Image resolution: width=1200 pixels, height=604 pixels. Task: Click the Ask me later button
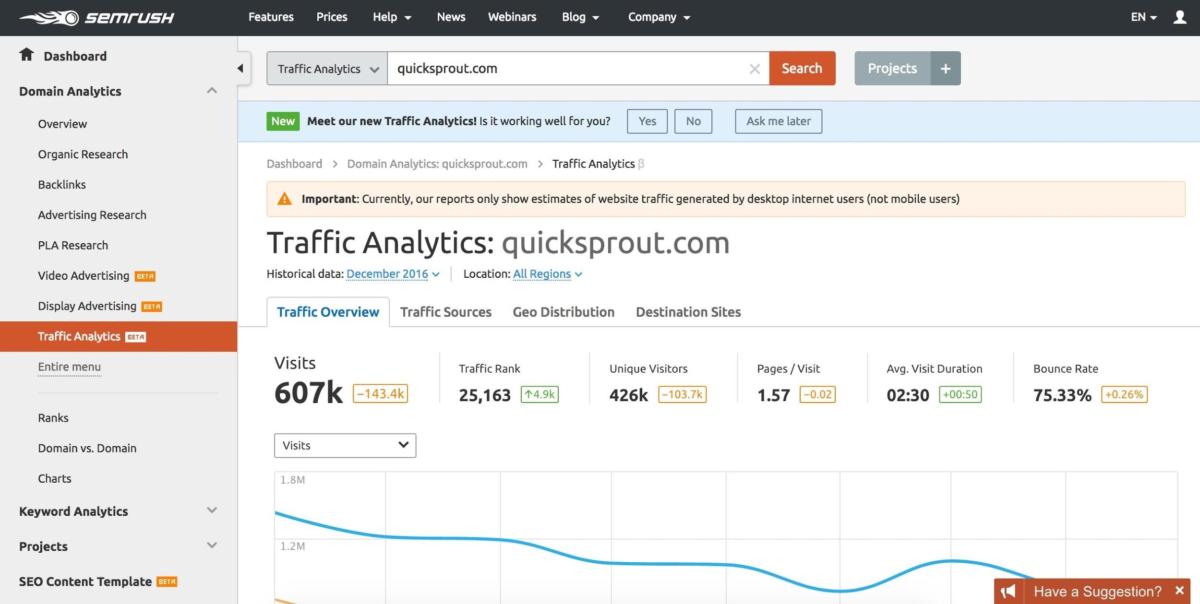pyautogui.click(x=779, y=121)
